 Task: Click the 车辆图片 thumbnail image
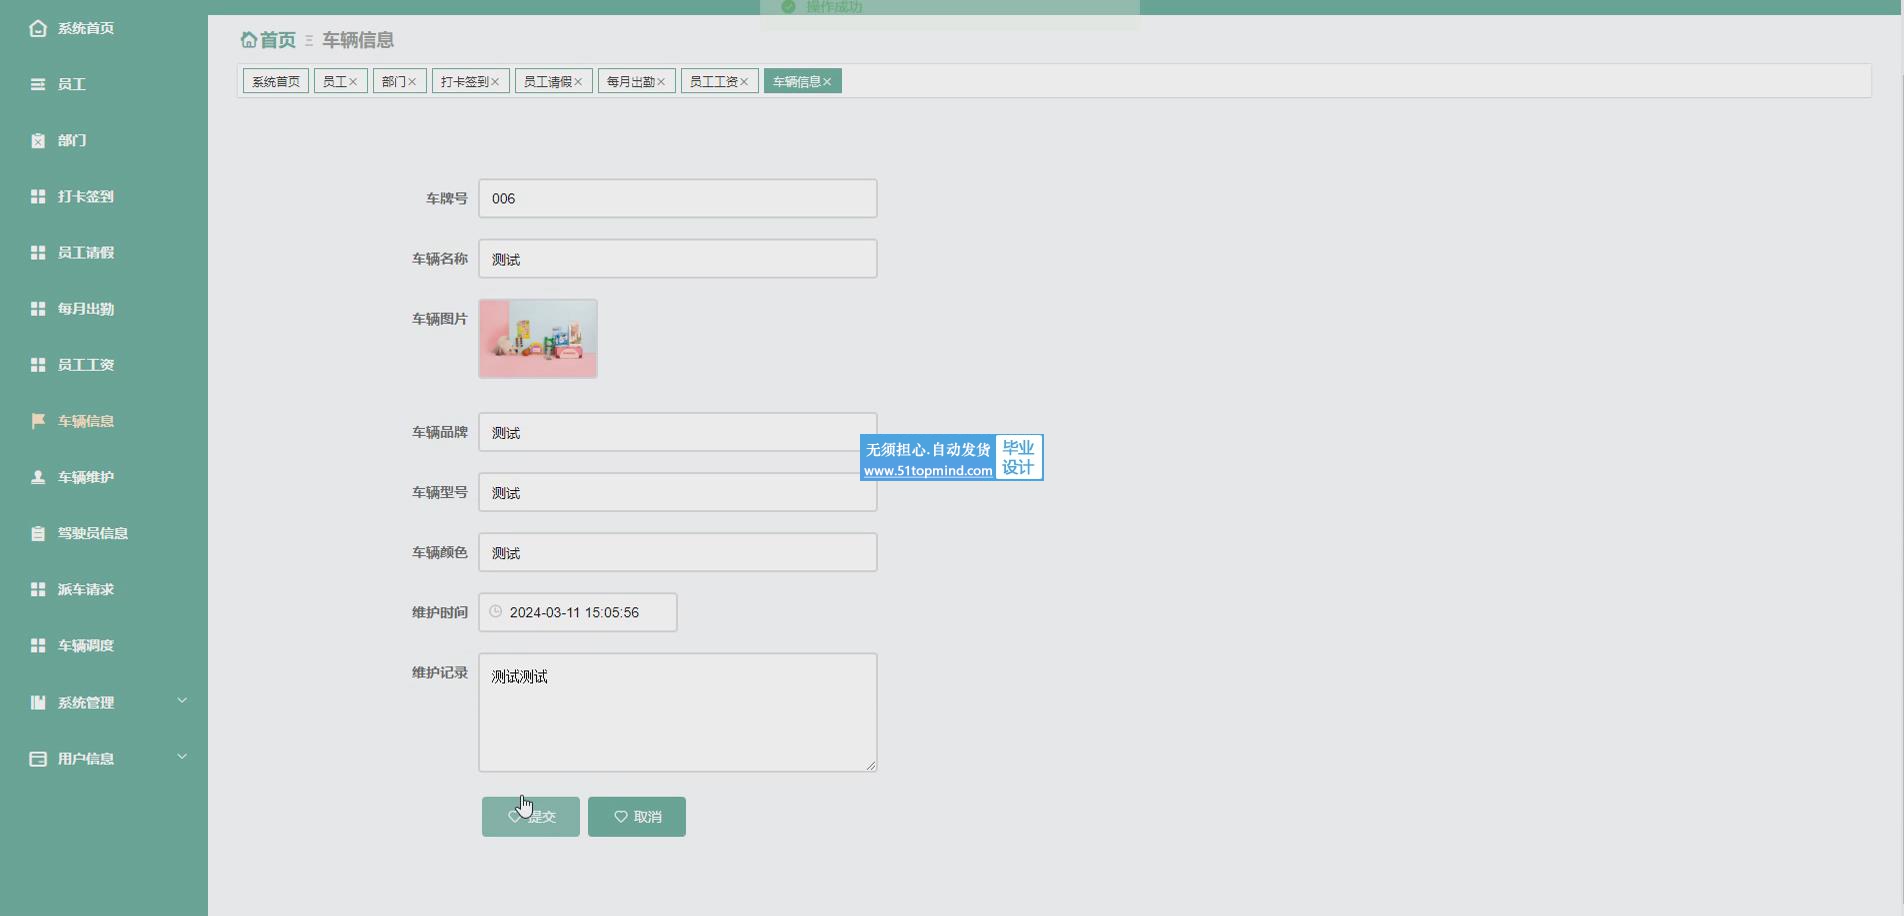point(538,339)
